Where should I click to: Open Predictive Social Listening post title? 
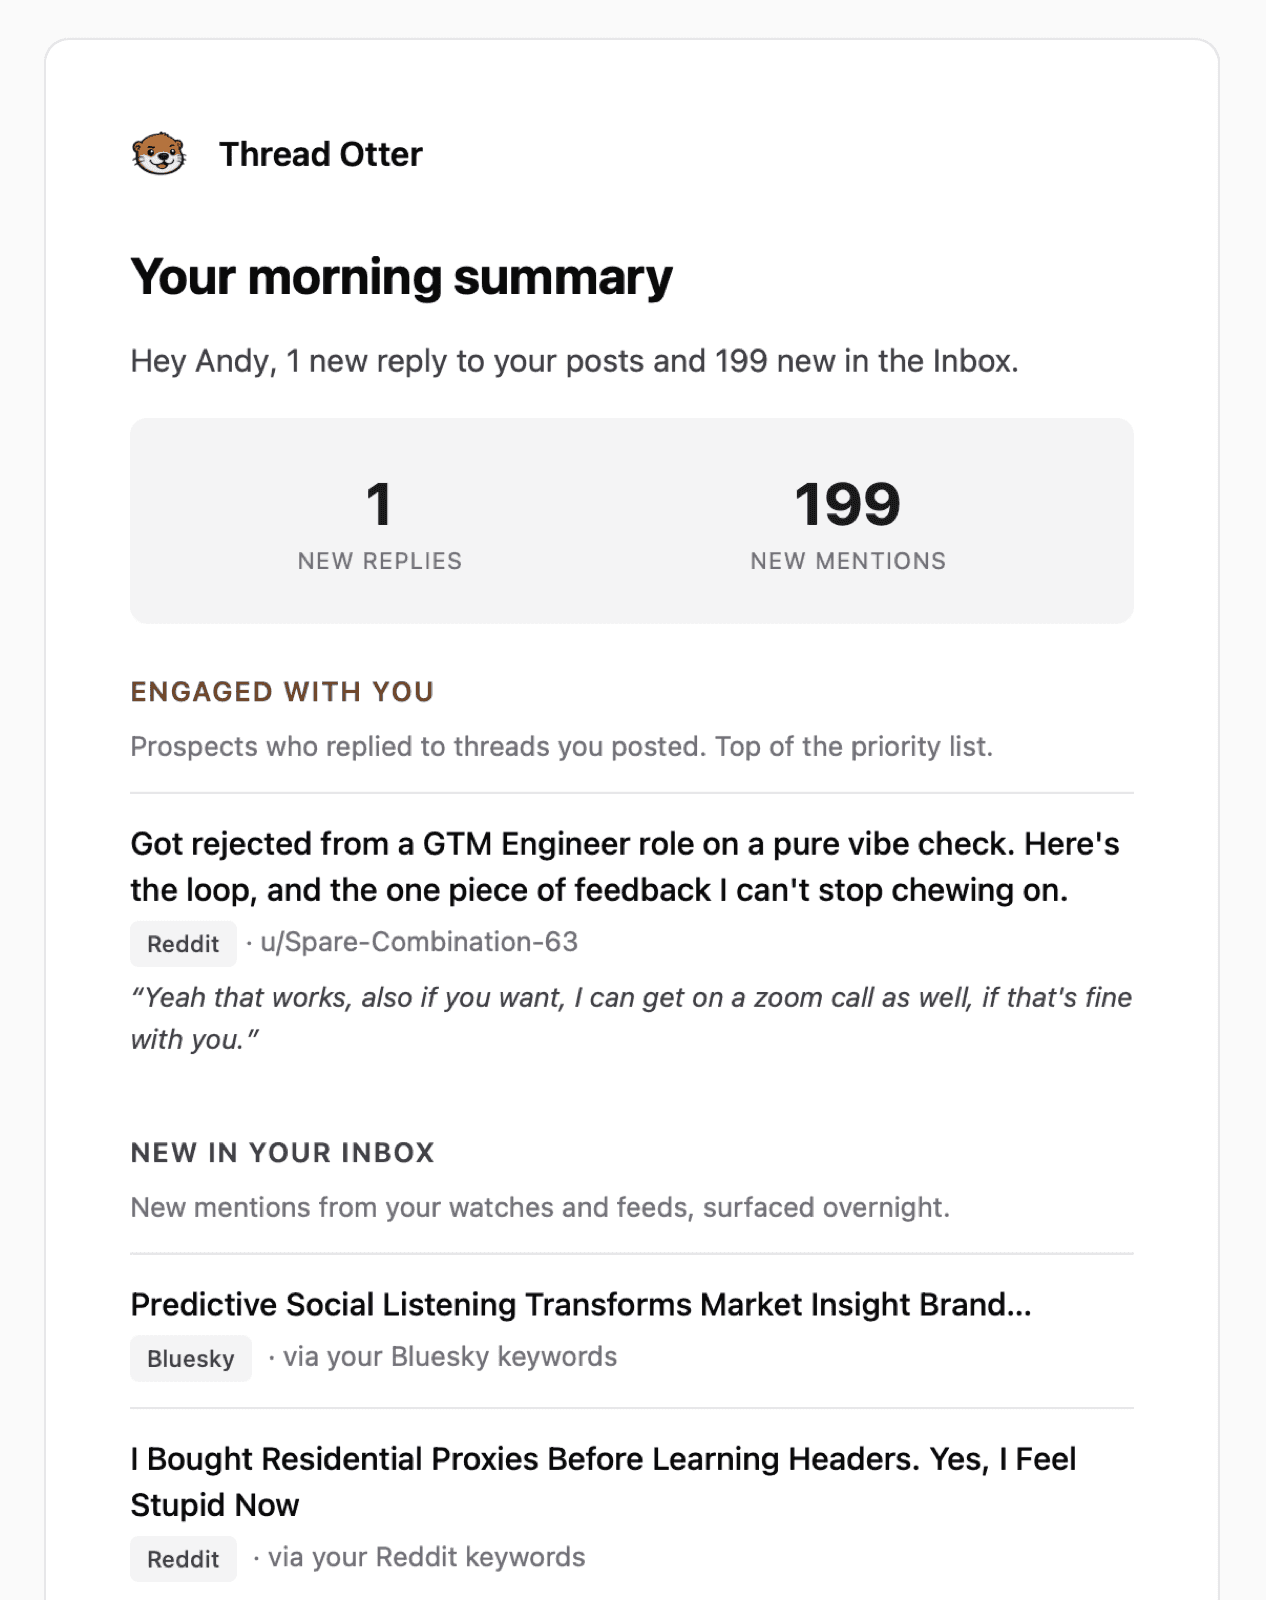[581, 1304]
